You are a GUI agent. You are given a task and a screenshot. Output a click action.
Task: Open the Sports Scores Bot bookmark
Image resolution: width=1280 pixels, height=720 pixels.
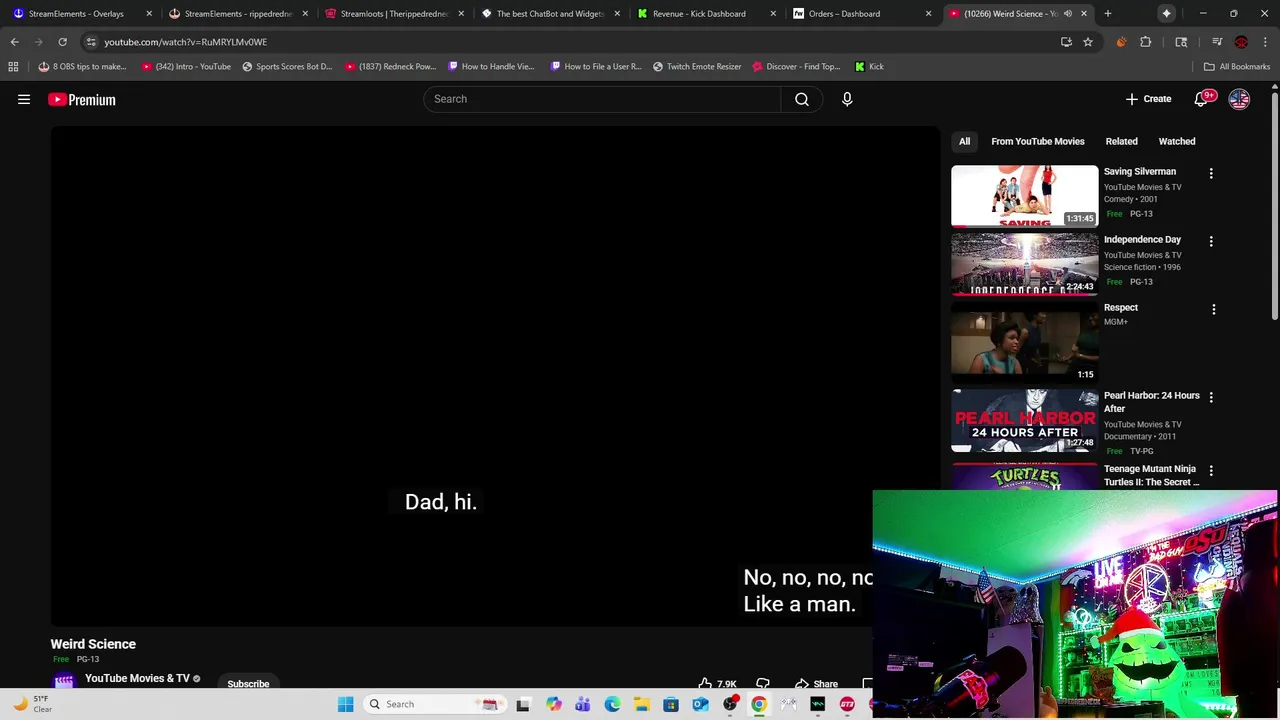click(x=287, y=66)
